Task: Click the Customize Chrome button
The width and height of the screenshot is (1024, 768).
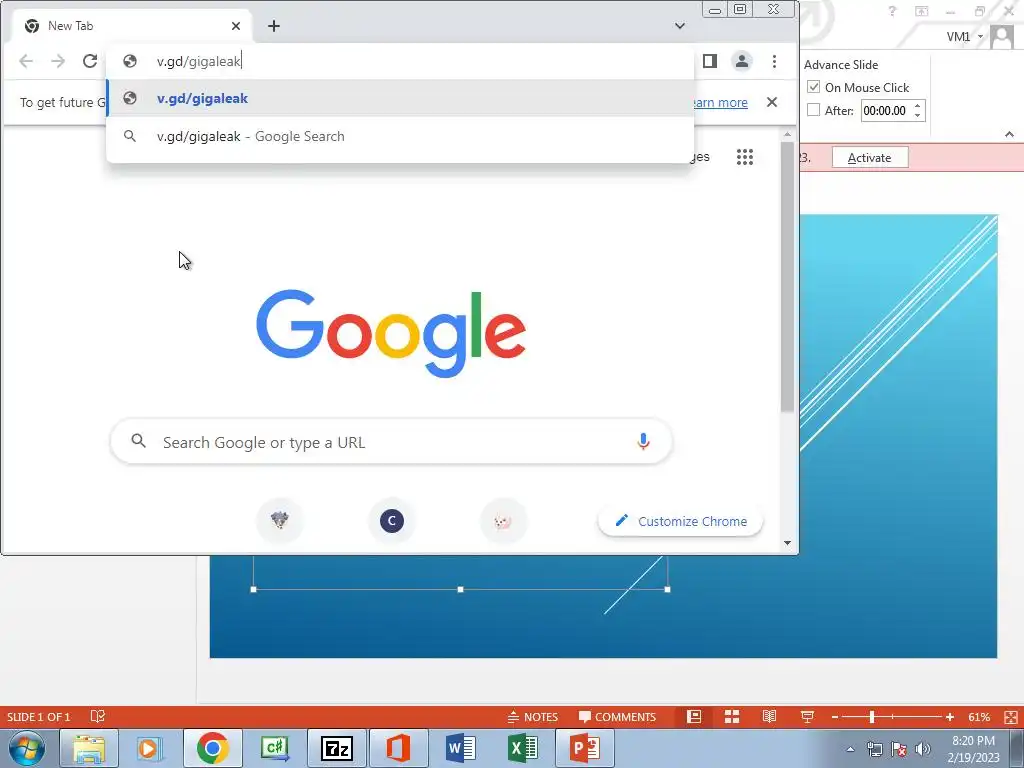Action: [x=680, y=521]
